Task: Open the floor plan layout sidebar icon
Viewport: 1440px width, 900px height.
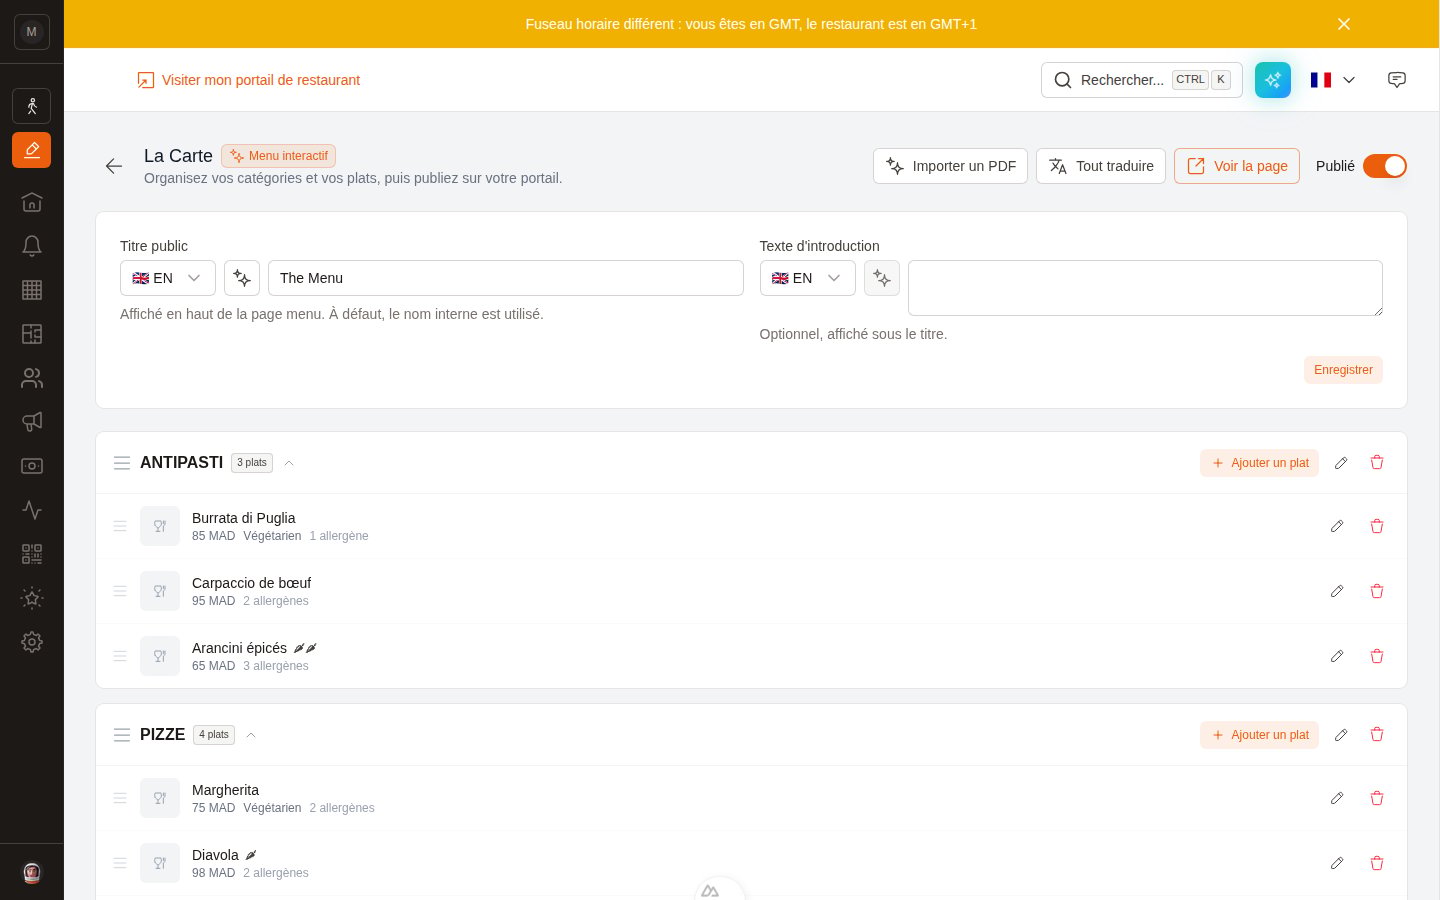Action: point(32,334)
